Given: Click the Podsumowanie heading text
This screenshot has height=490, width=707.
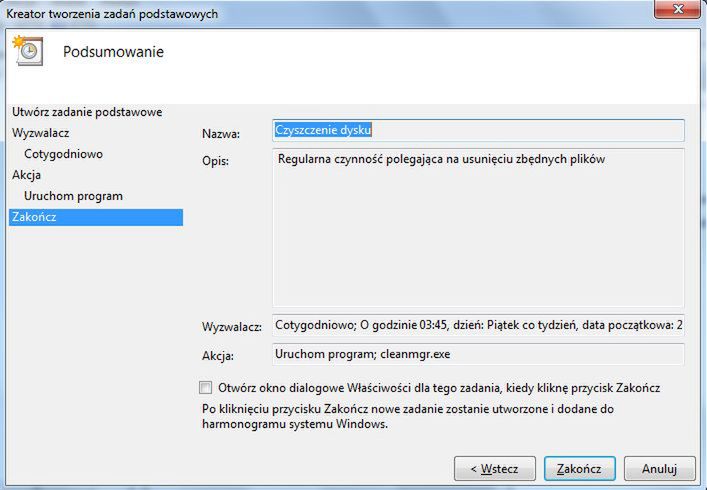Looking at the screenshot, I should pyautogui.click(x=113, y=51).
